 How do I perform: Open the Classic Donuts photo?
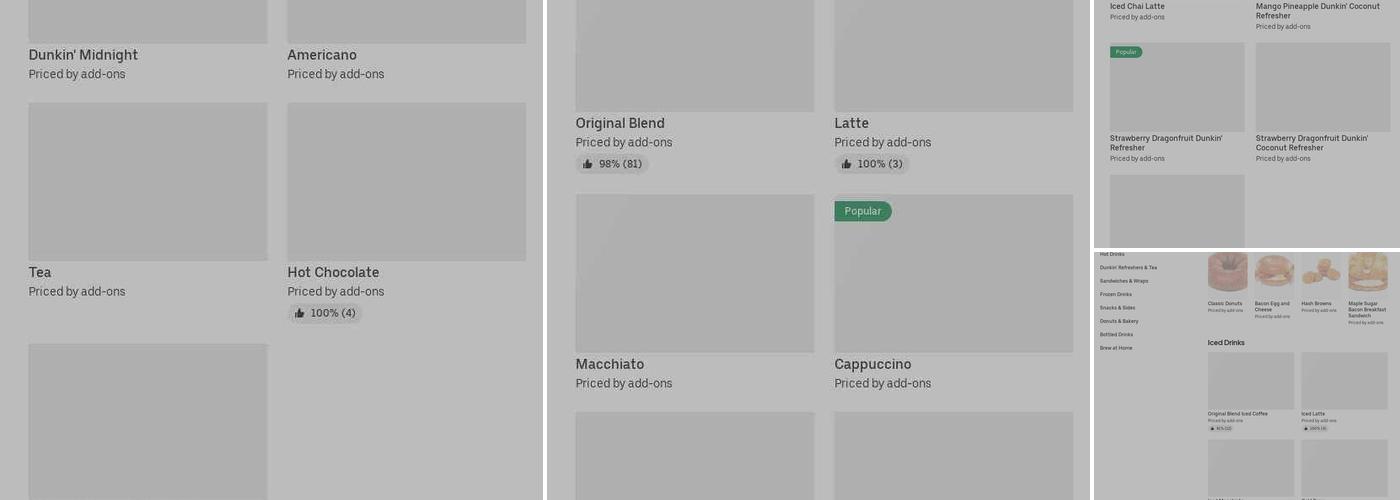1228,272
